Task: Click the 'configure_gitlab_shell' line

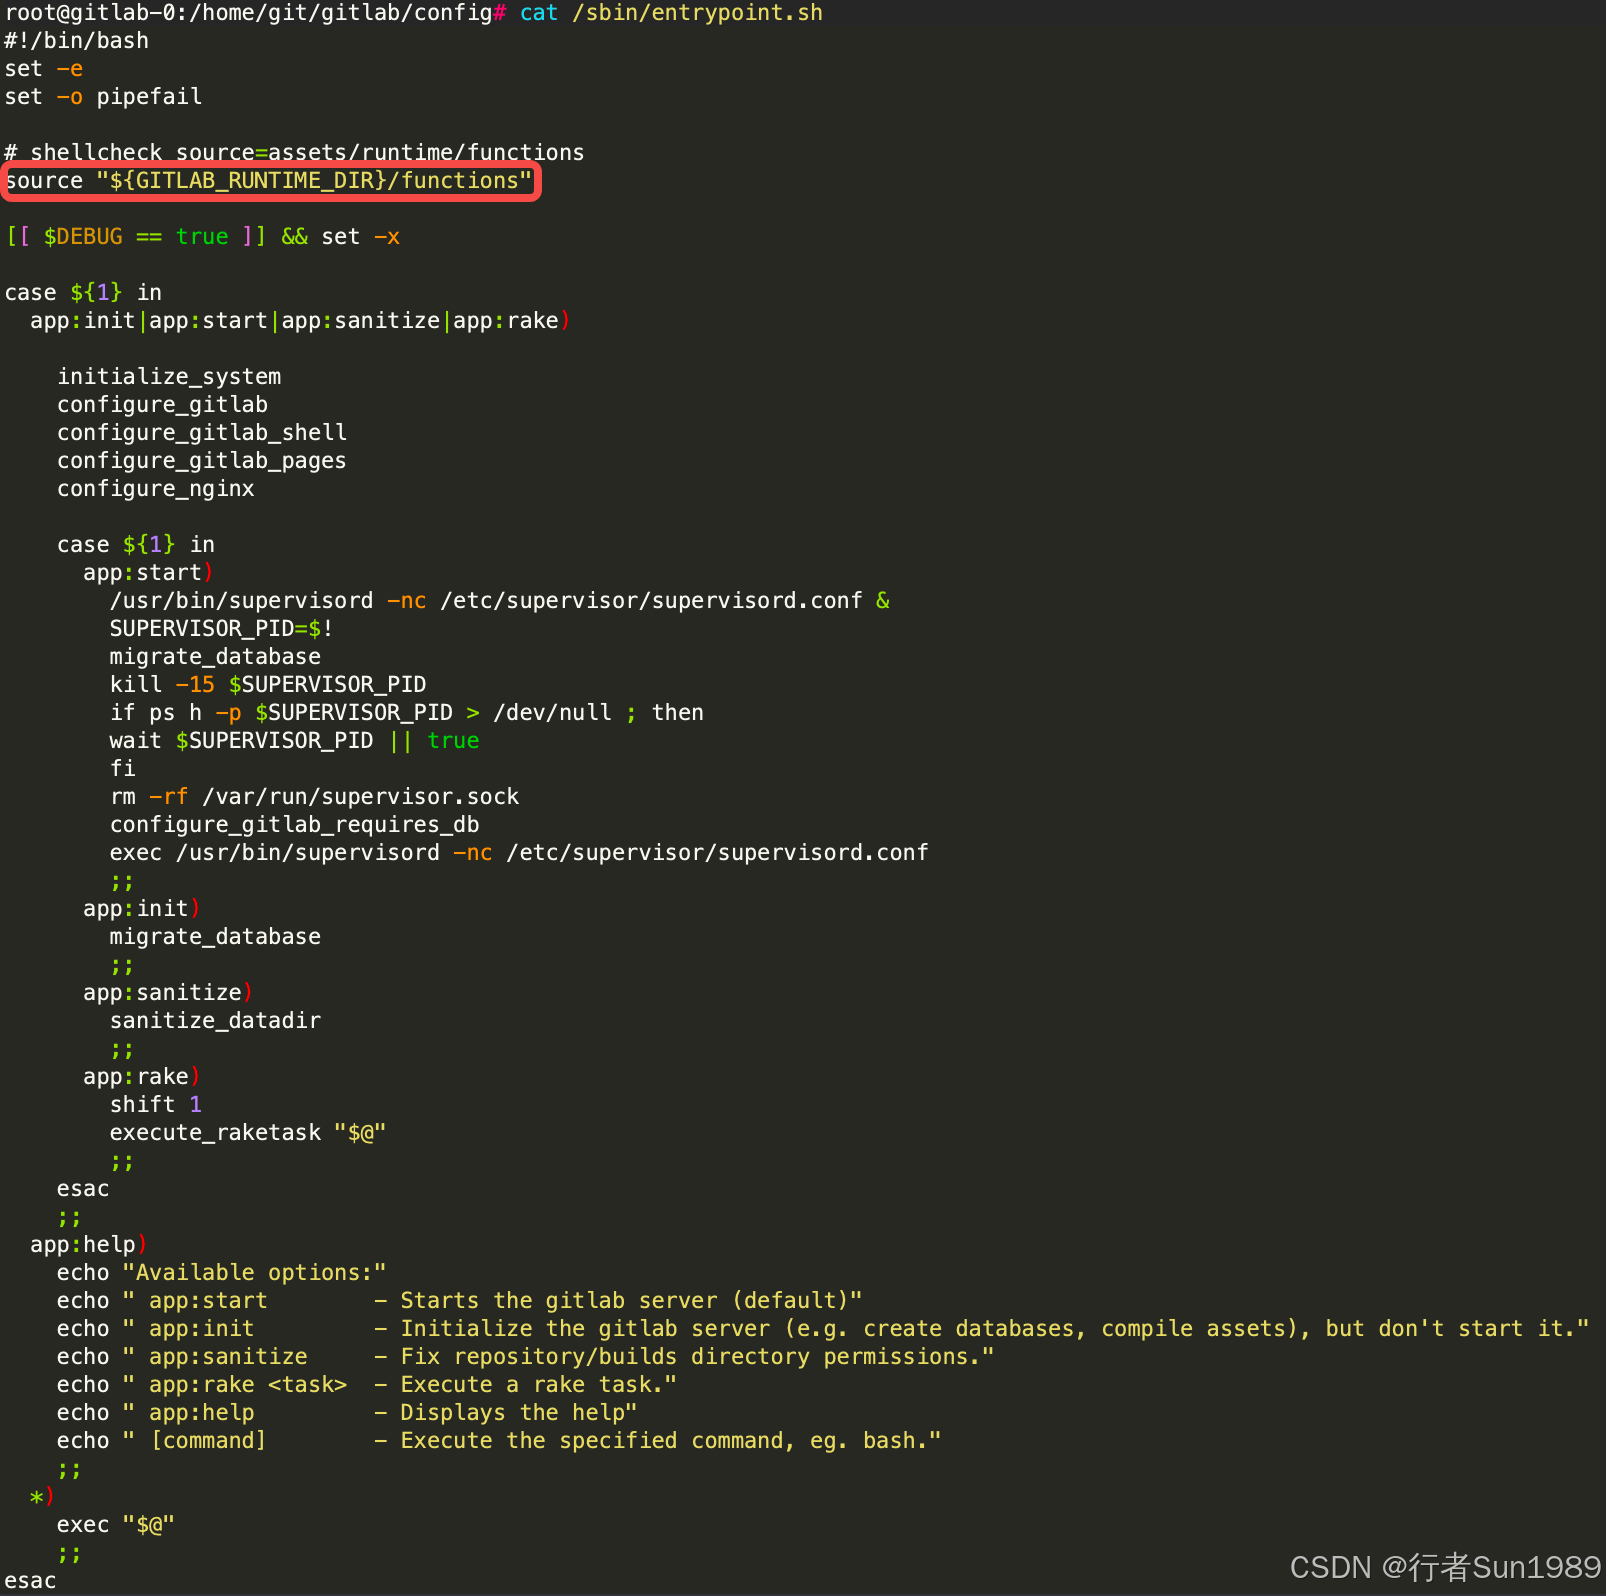Action: tap(202, 433)
